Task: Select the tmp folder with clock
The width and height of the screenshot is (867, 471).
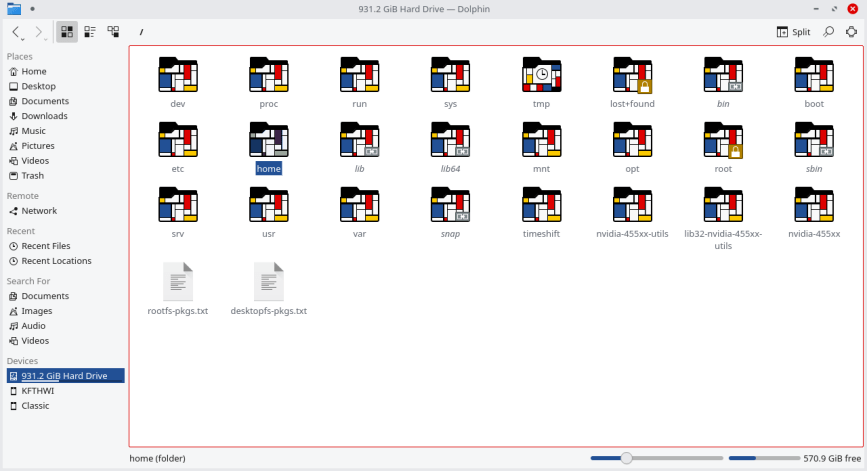Action: [x=541, y=75]
